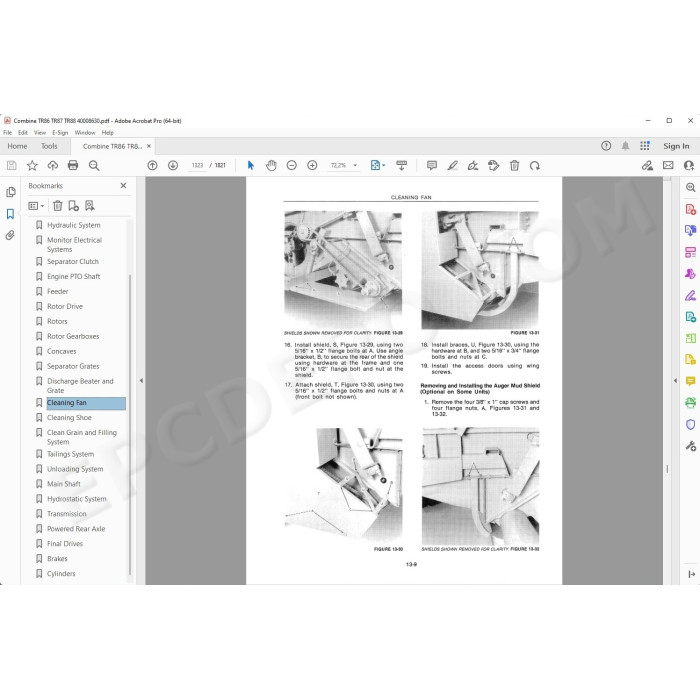Select the Highlight text pen tool

(452, 166)
